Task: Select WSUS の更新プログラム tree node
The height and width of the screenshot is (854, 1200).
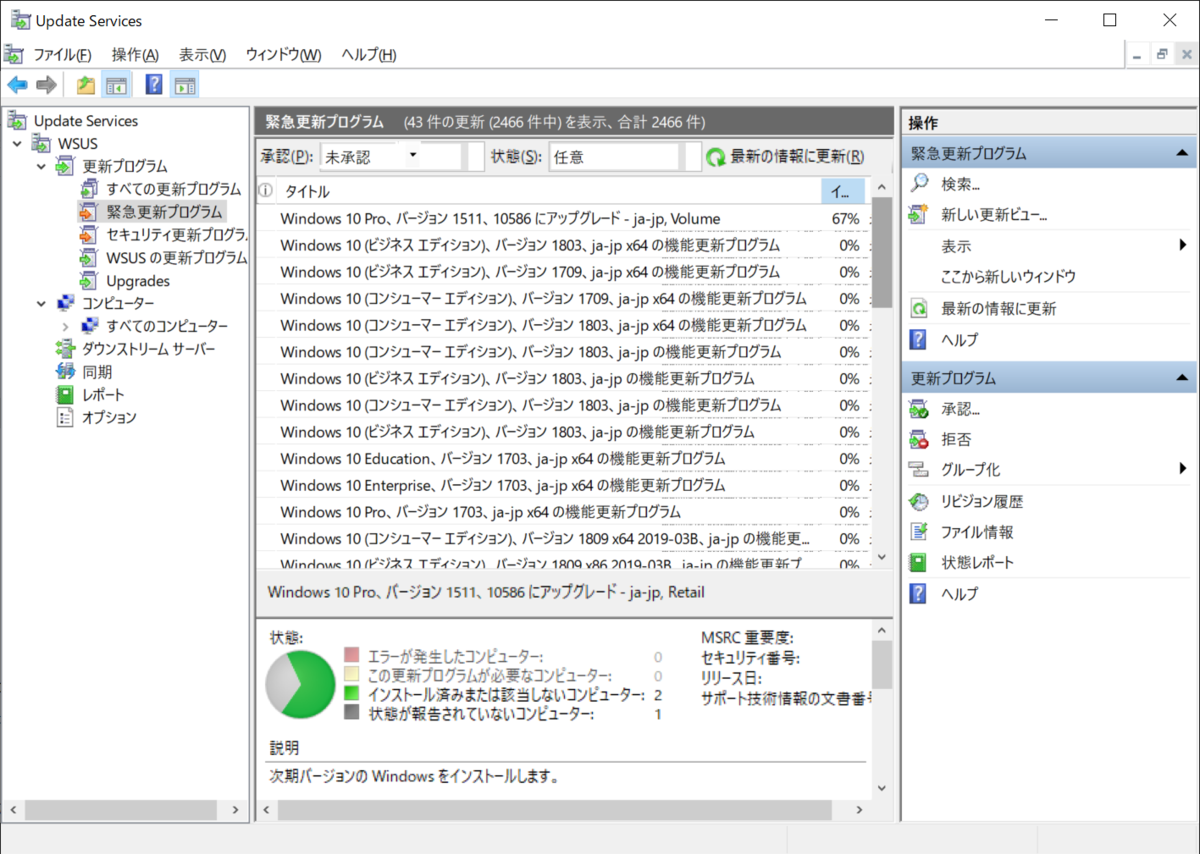Action: click(176, 257)
